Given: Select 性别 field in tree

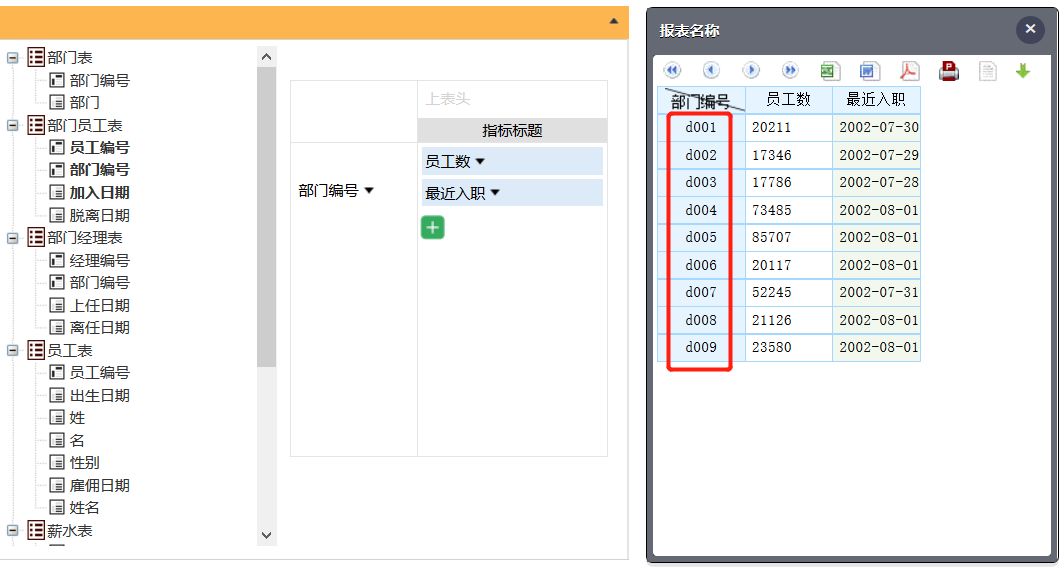Looking at the screenshot, I should tap(84, 463).
